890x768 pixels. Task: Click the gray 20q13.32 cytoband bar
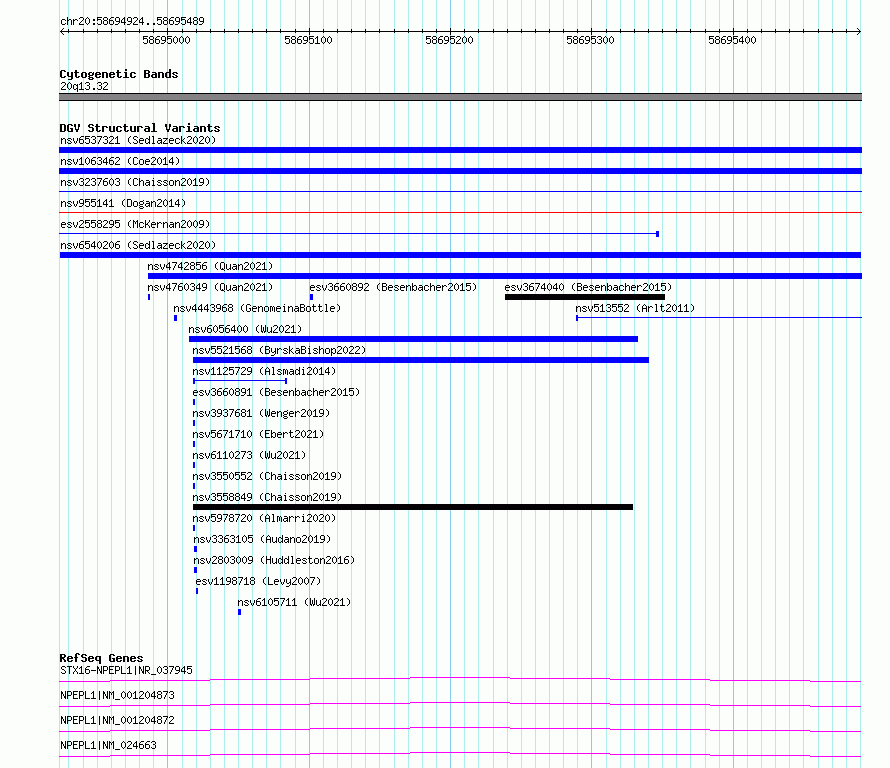(x=460, y=97)
